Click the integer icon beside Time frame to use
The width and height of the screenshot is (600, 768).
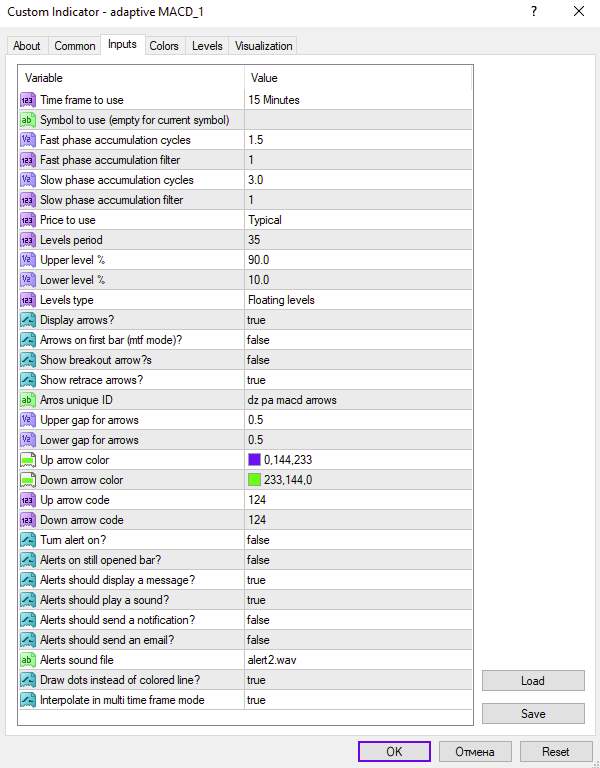[x=27, y=100]
